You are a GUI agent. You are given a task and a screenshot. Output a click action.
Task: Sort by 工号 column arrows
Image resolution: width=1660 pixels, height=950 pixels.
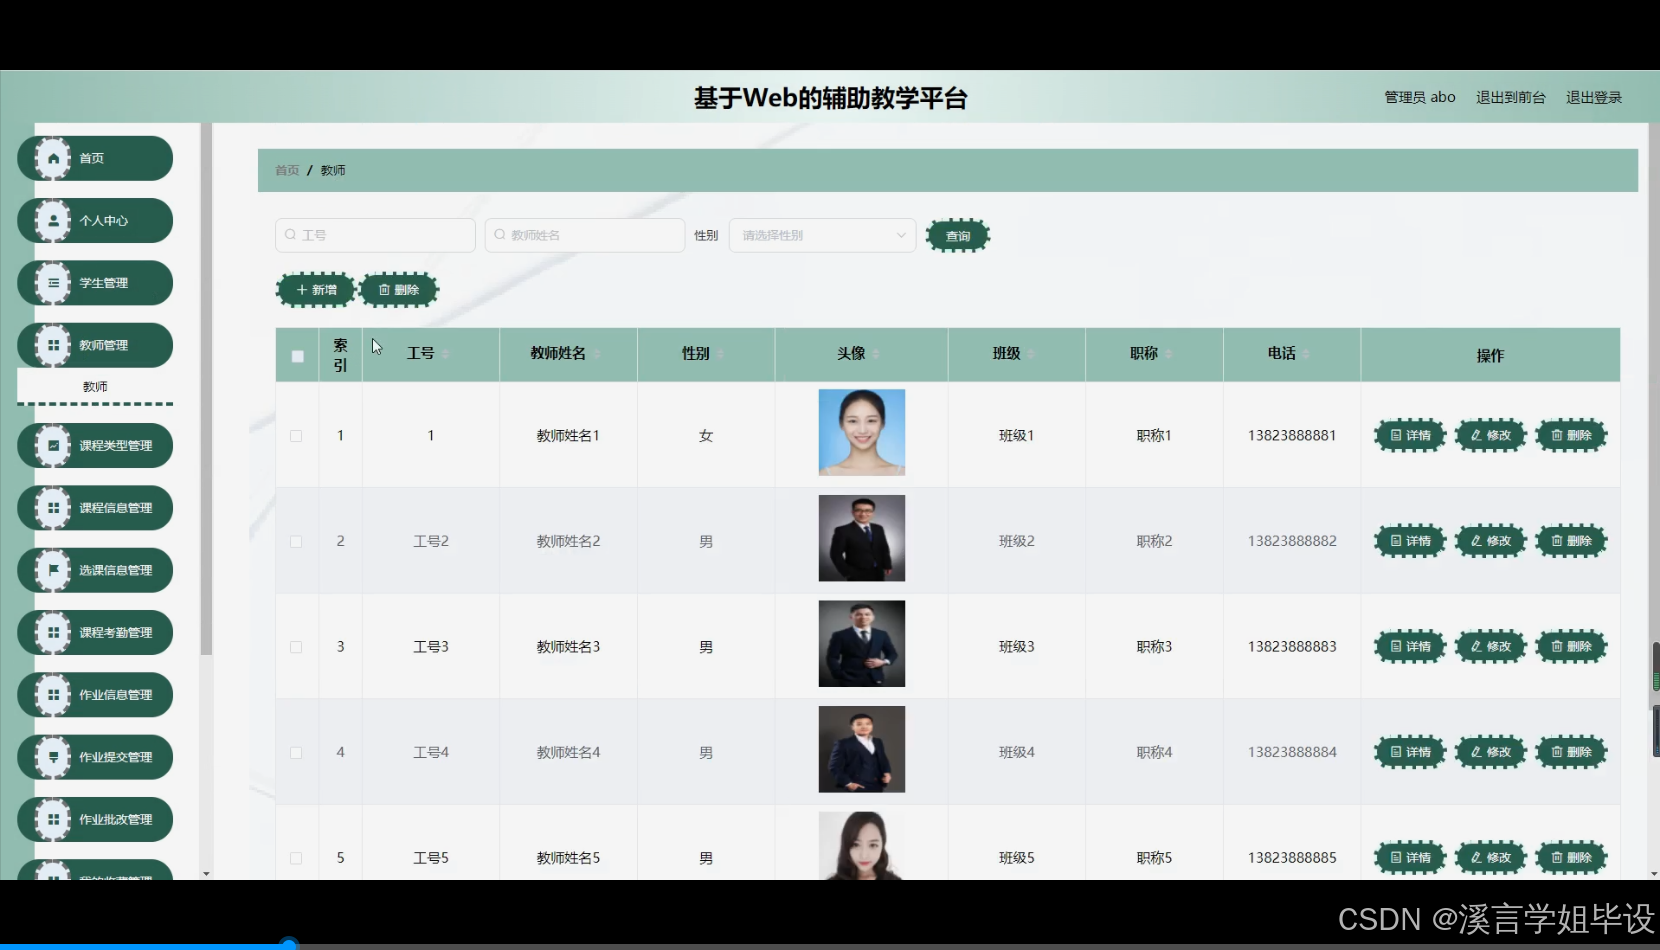coord(446,354)
